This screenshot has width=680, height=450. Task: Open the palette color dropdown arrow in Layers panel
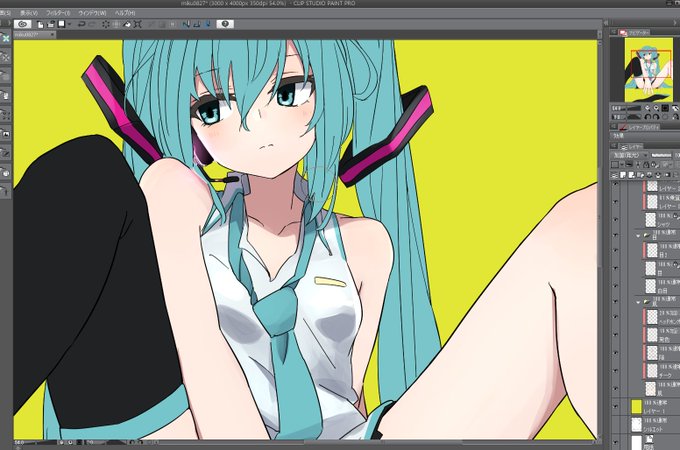[x=622, y=165]
